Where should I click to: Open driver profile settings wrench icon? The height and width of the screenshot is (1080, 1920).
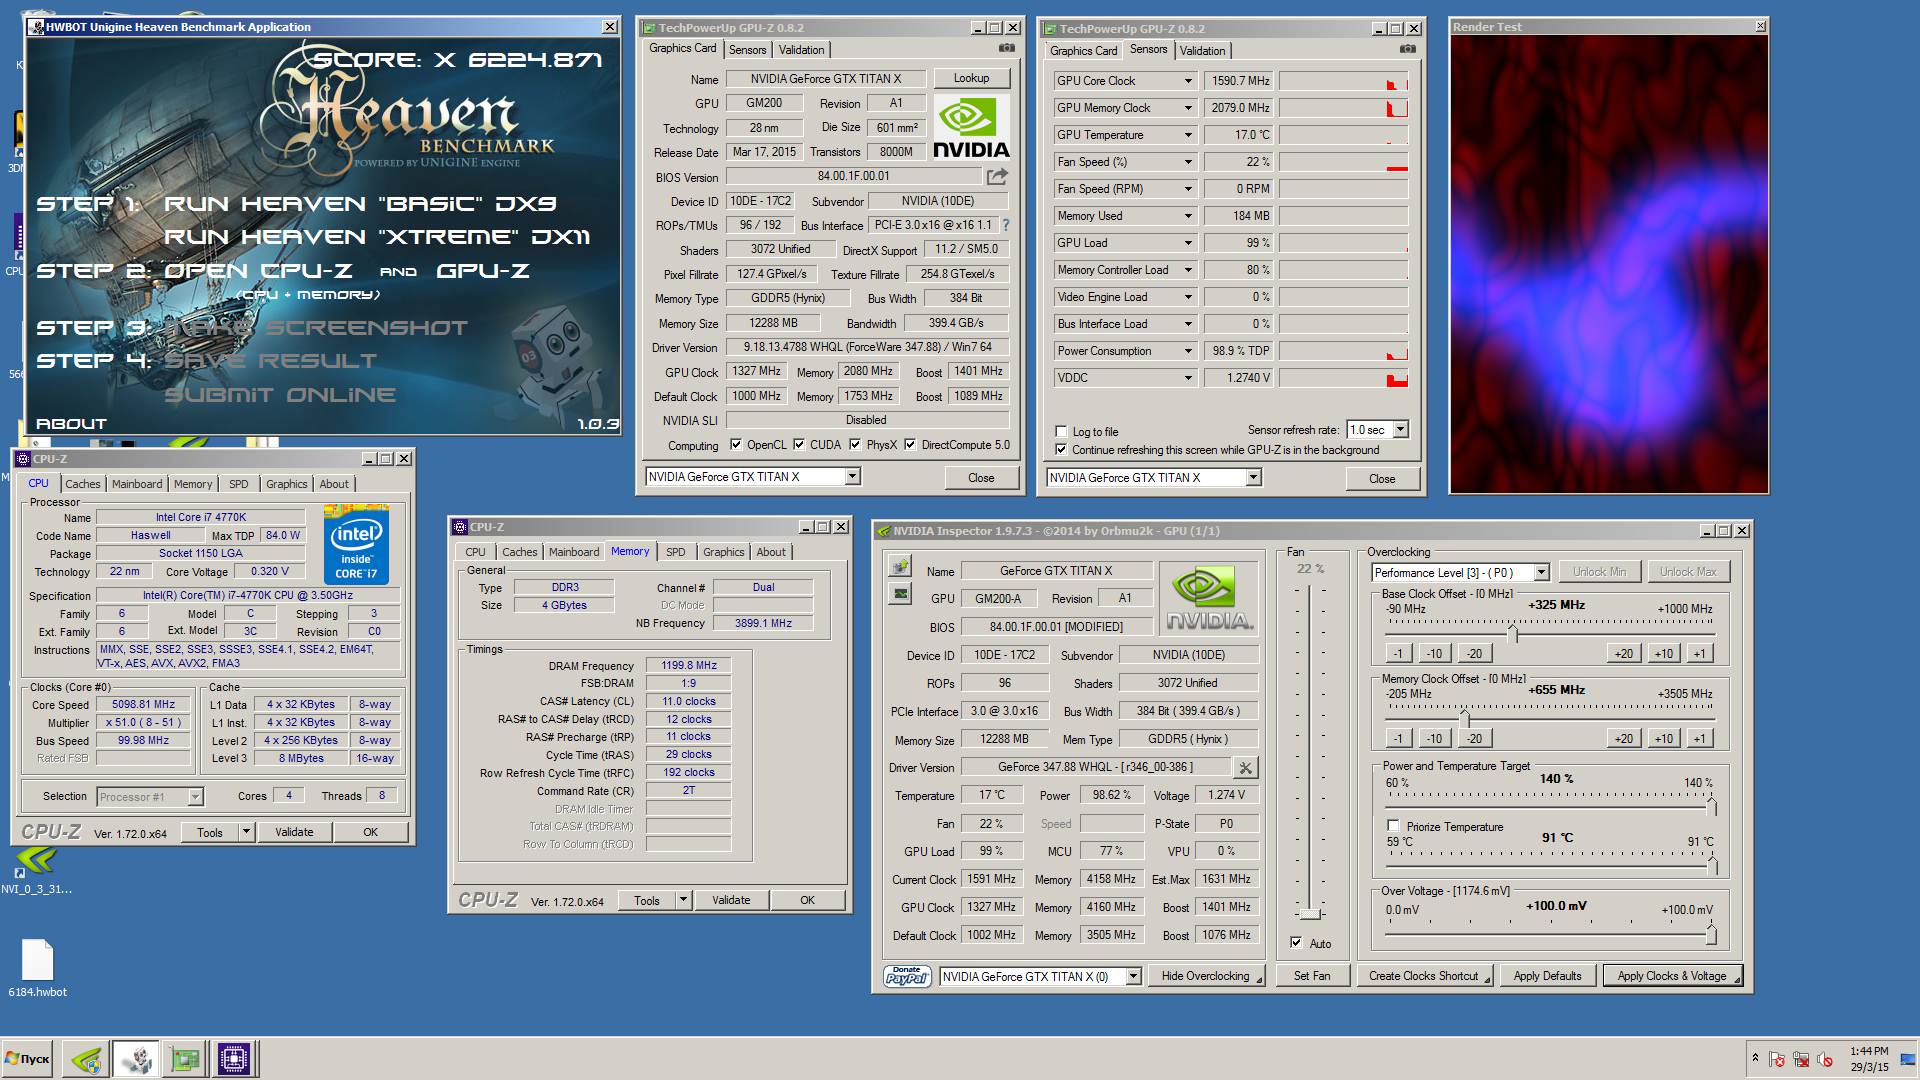click(x=1245, y=768)
